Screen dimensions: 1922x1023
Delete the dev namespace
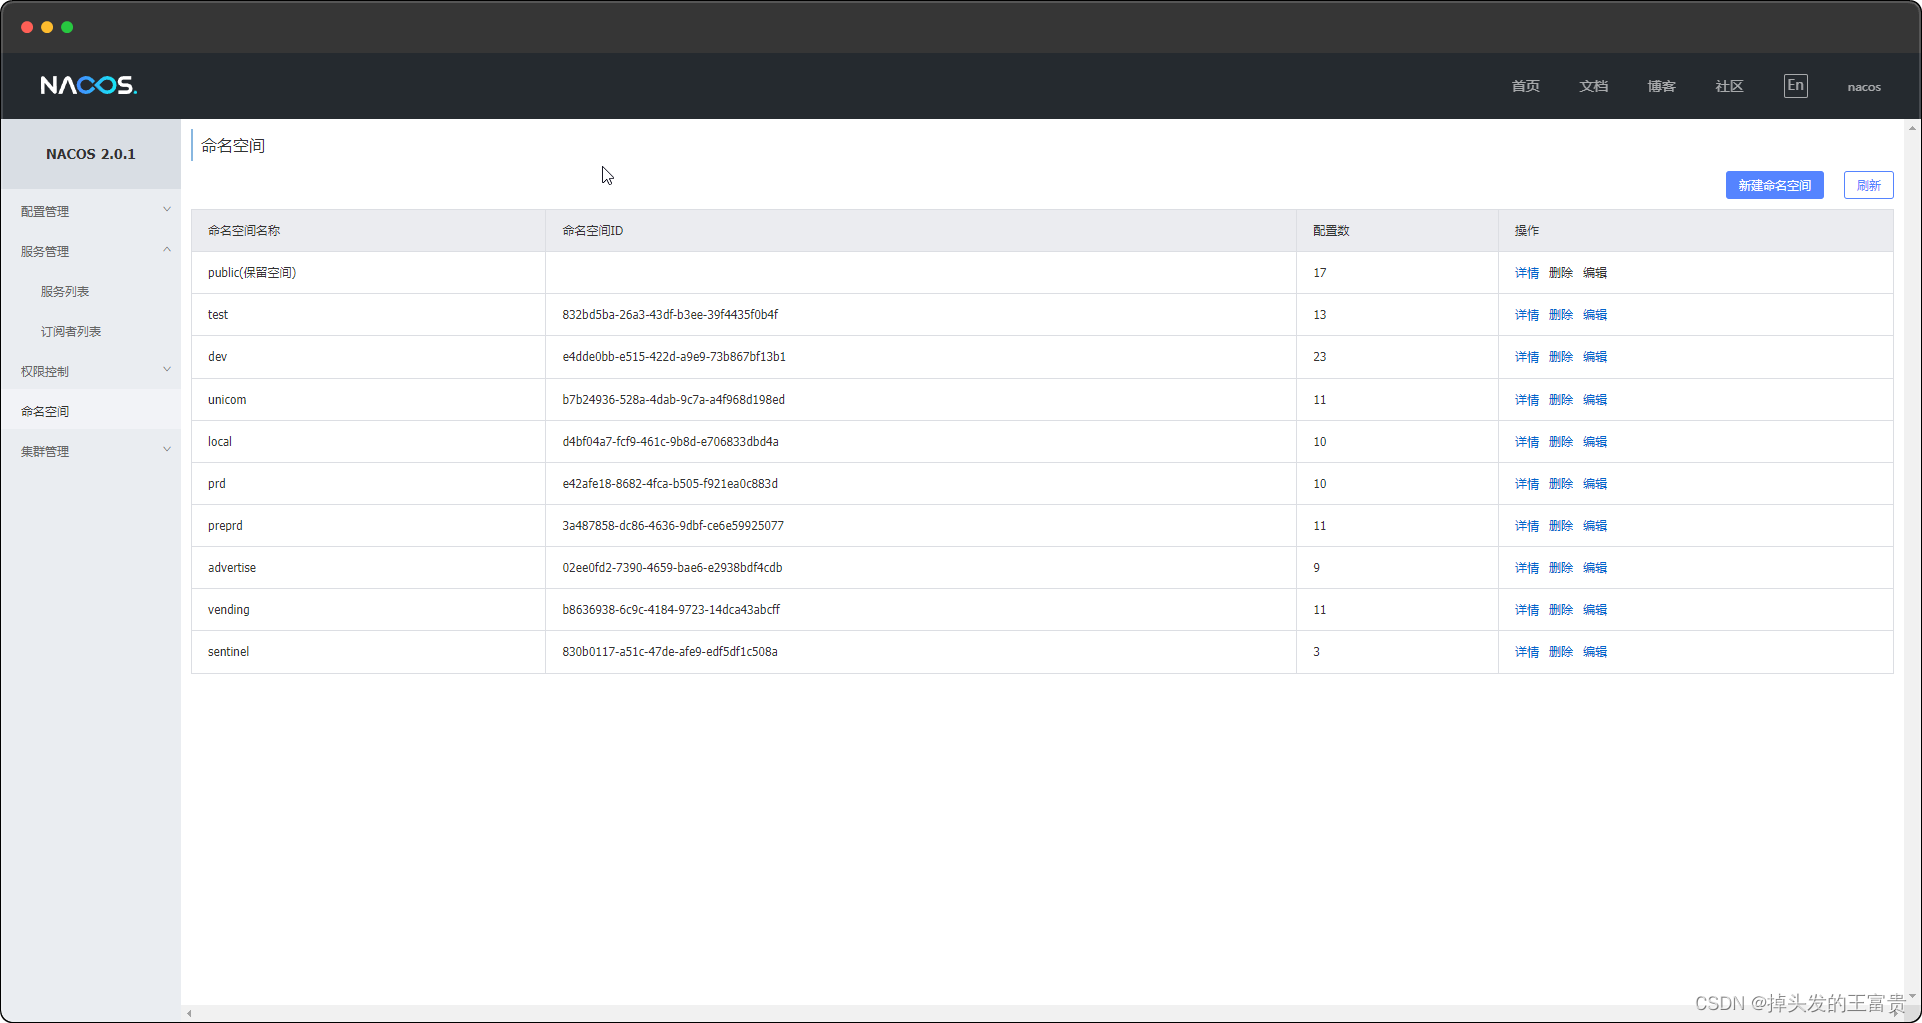coord(1560,357)
